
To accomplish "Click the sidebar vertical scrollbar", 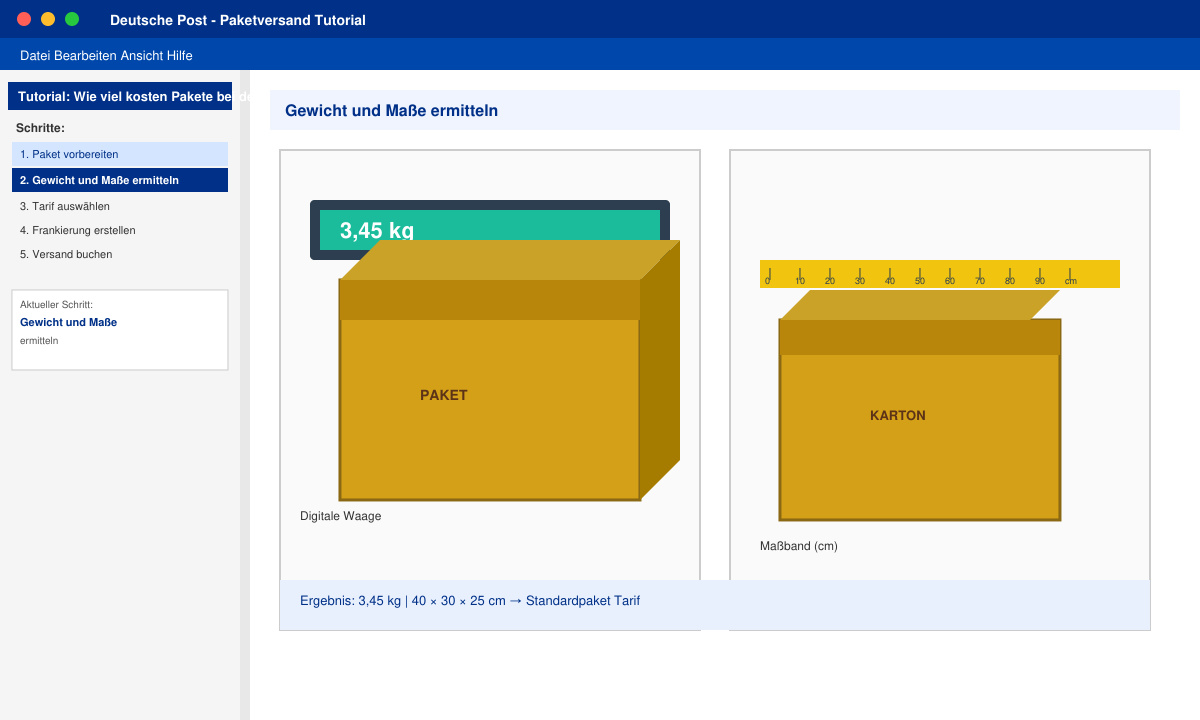I will (245, 395).
